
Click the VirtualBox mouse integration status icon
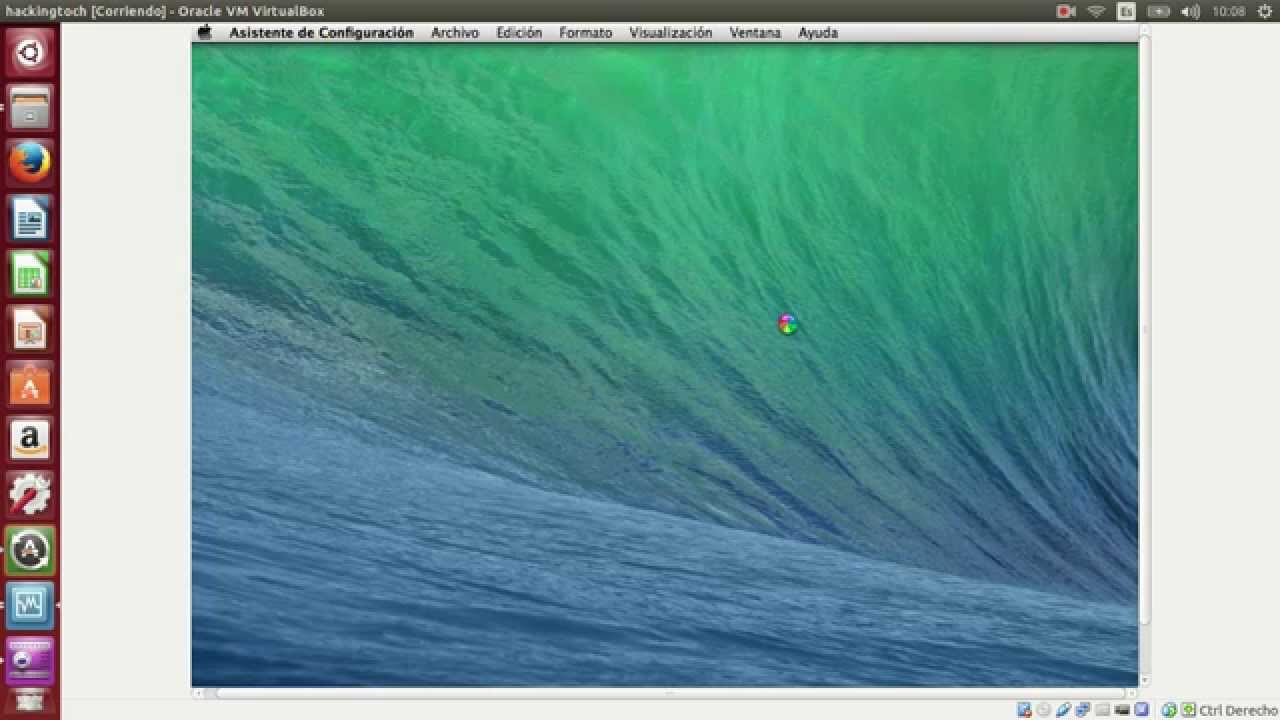point(1169,710)
